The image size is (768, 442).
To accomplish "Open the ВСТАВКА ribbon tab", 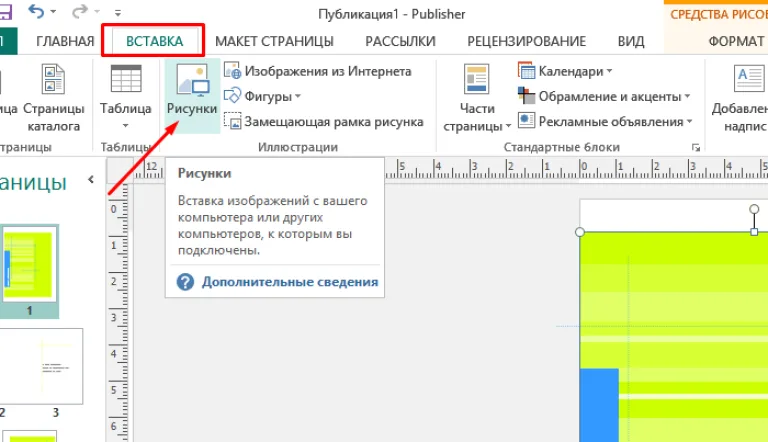I will [x=154, y=41].
